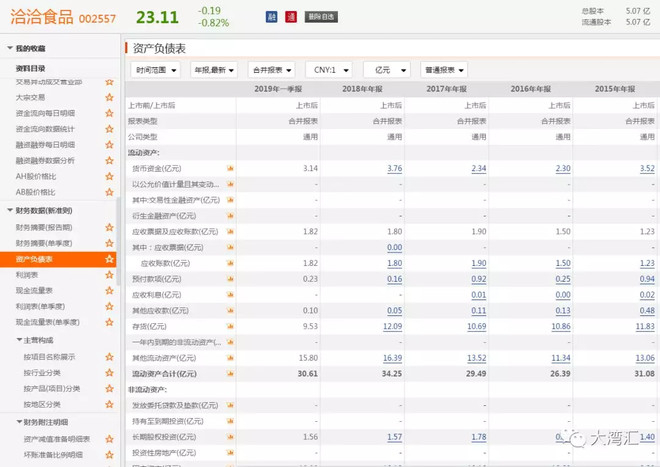Open the 合并报表 dropdown
Viewport: 660px width, 467px height.
click(x=271, y=70)
